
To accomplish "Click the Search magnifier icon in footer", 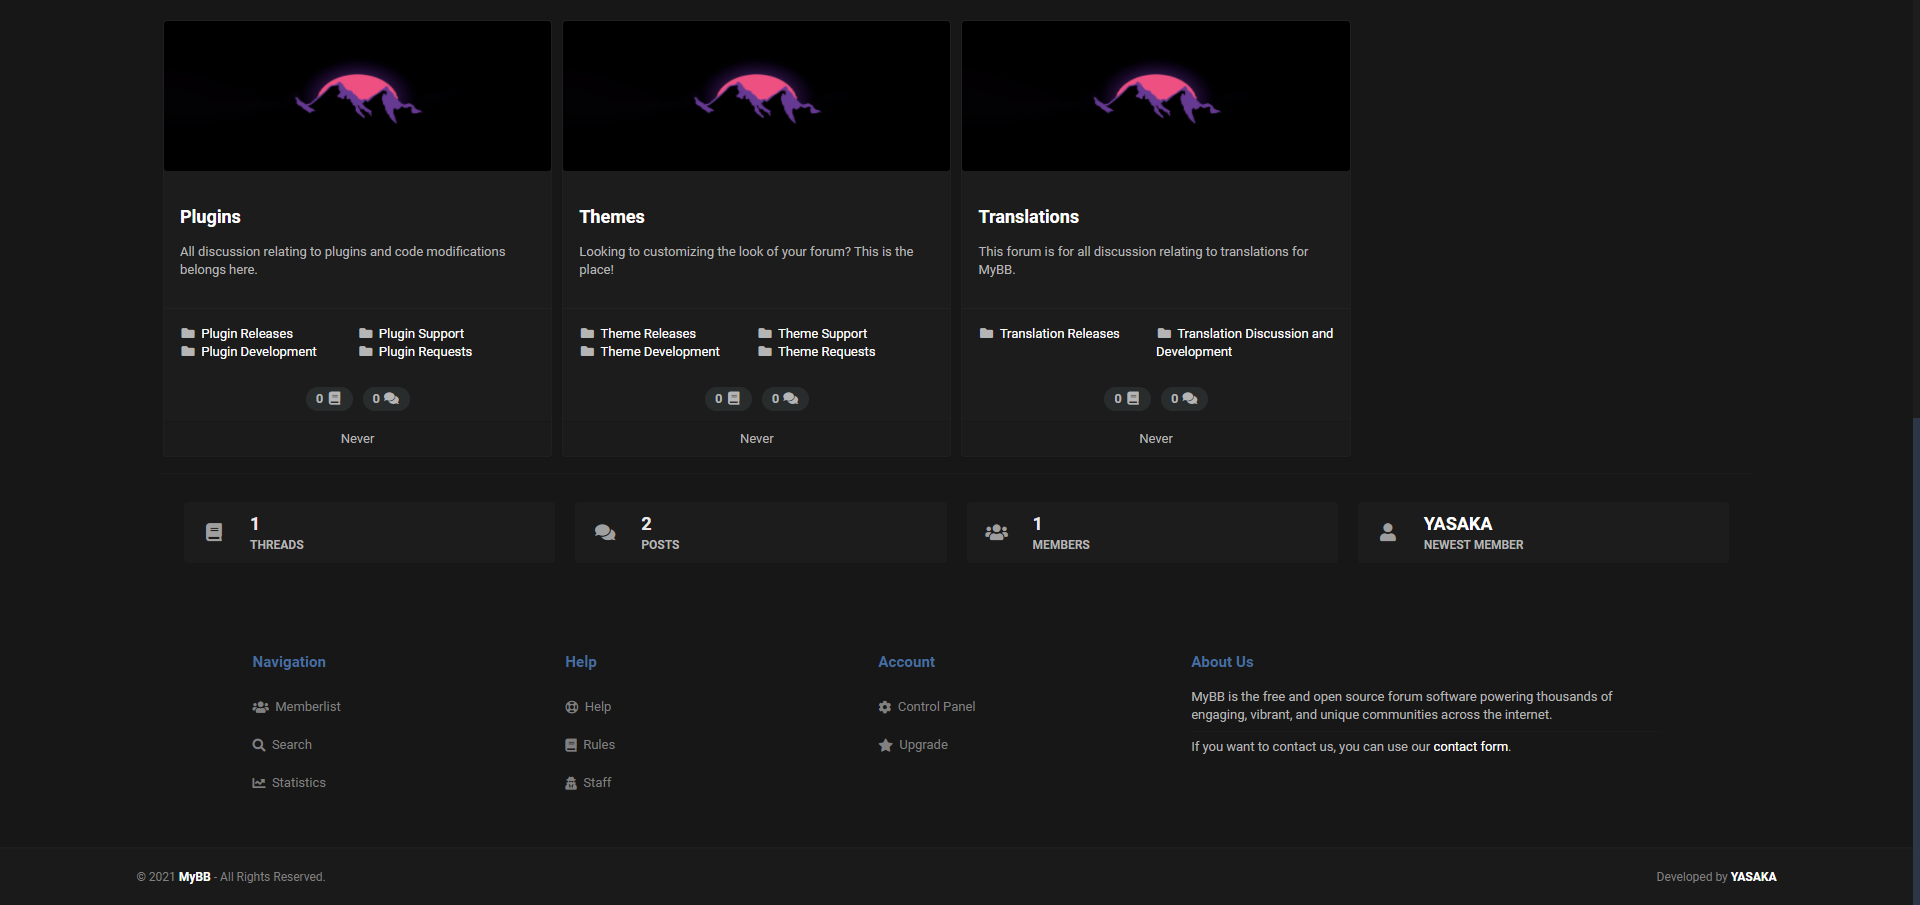I will click(259, 745).
